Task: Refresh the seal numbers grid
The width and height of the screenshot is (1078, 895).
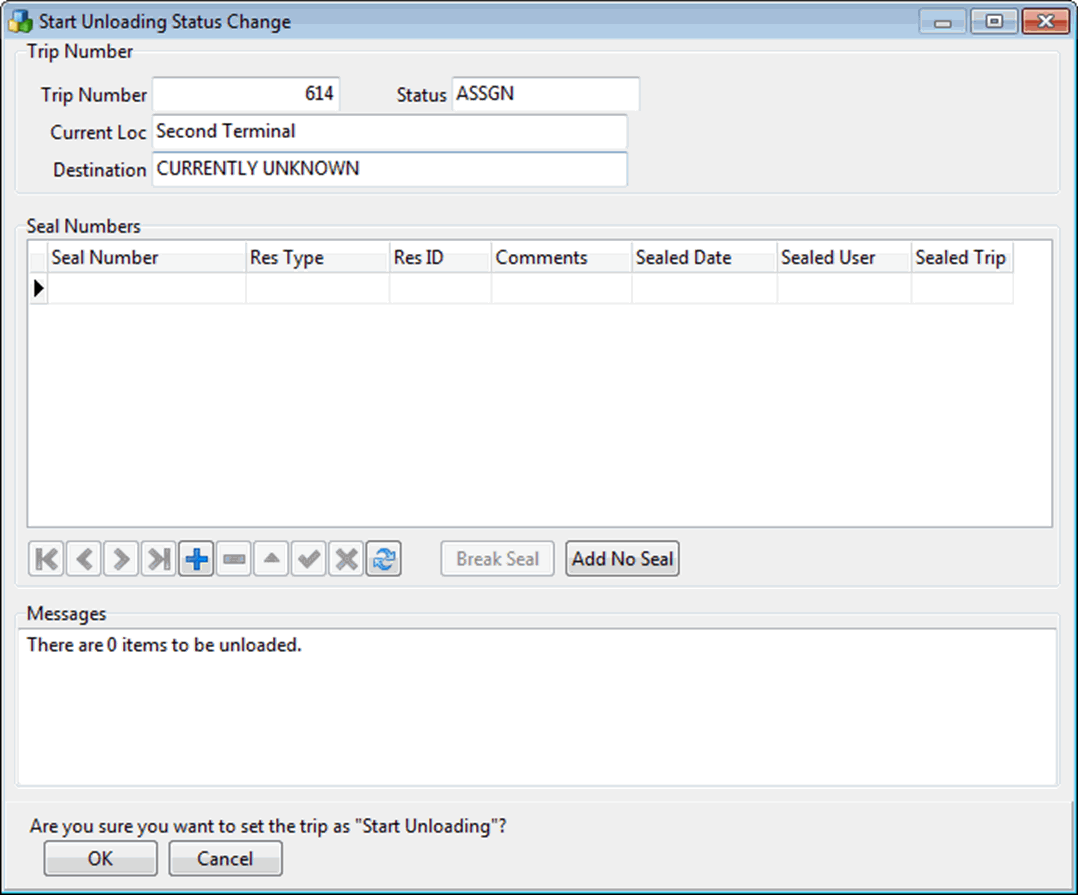Action: (x=384, y=558)
